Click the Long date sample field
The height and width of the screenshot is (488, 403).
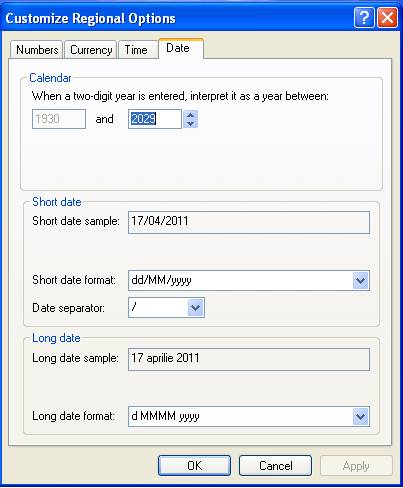249,359
